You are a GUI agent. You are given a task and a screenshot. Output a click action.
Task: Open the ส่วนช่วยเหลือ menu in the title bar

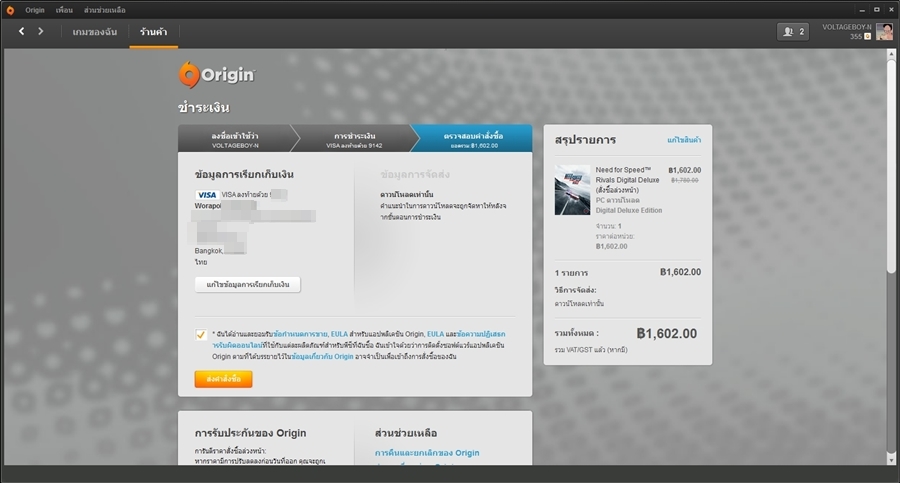click(104, 10)
